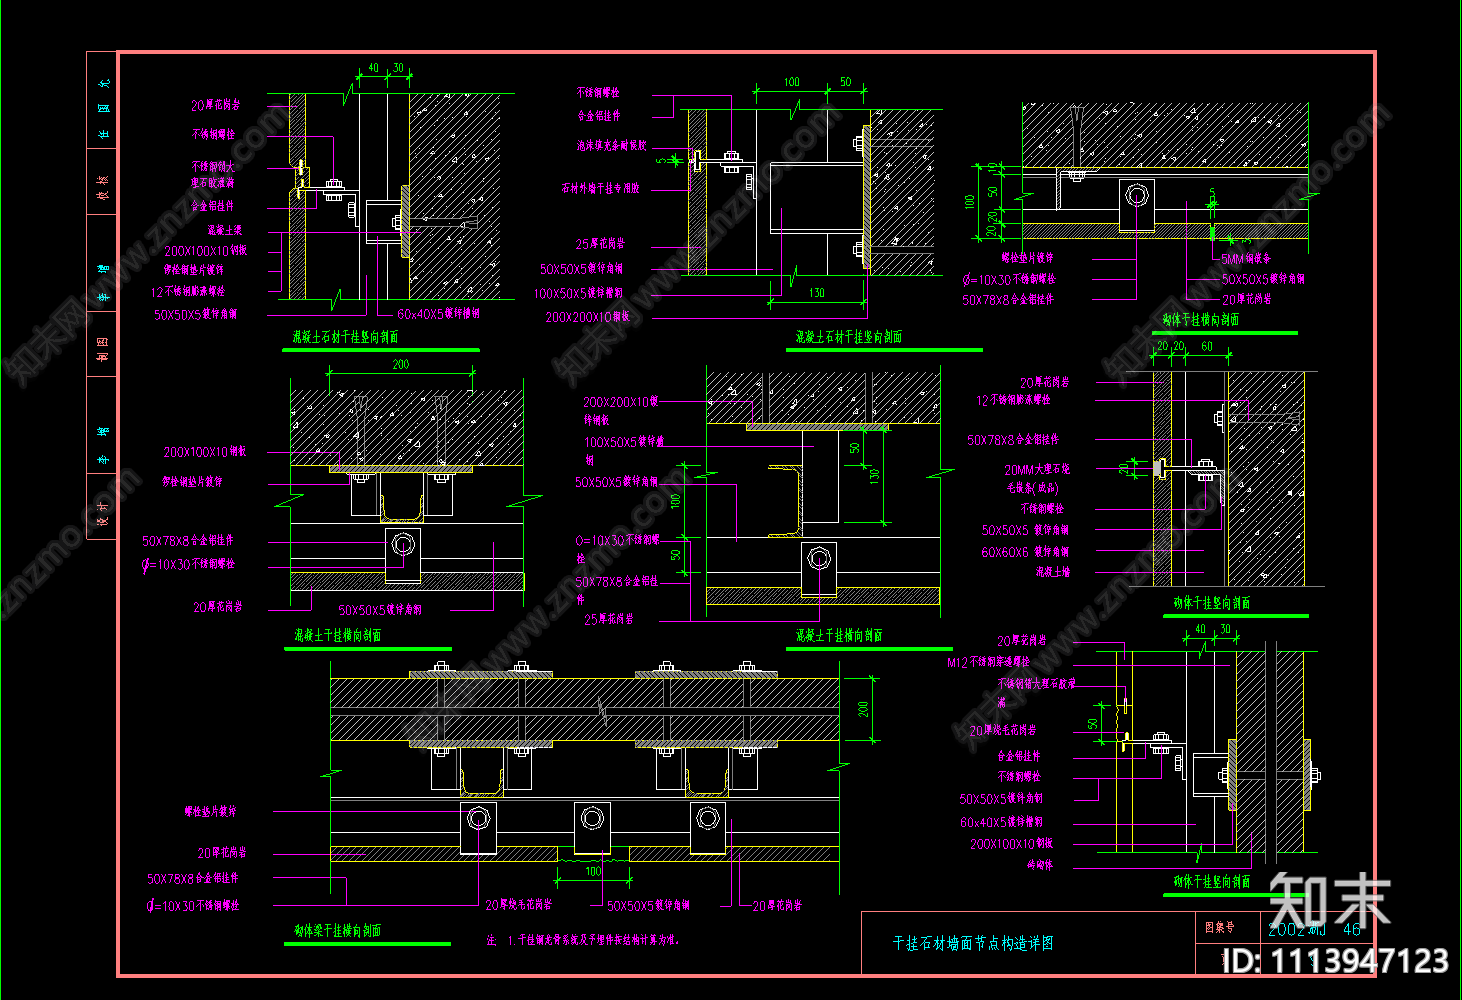Select the 干挂石材墙面节点构造详图 title block text
The image size is (1462, 1000).
click(x=972, y=943)
